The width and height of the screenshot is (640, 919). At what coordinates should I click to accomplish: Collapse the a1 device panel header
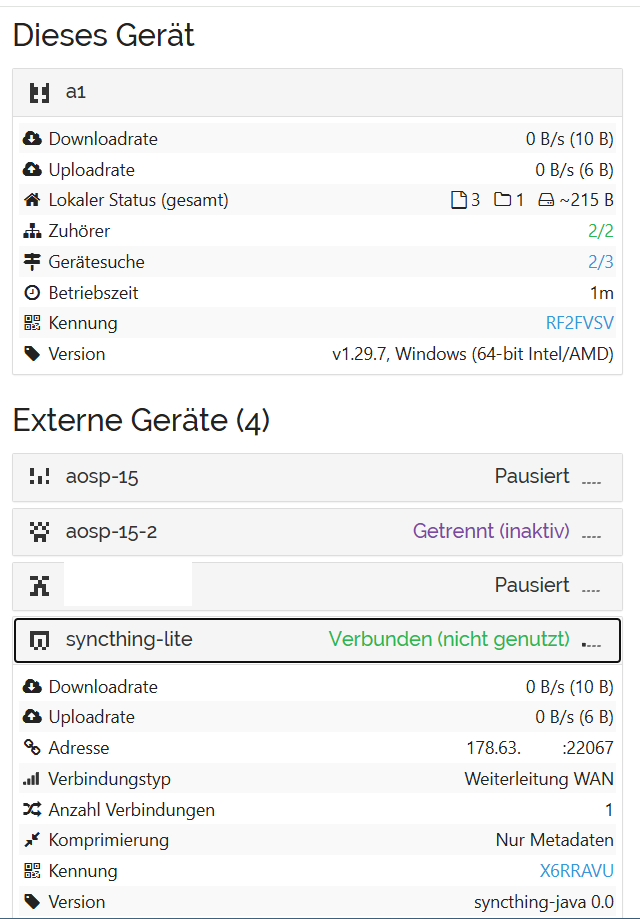pos(317,93)
